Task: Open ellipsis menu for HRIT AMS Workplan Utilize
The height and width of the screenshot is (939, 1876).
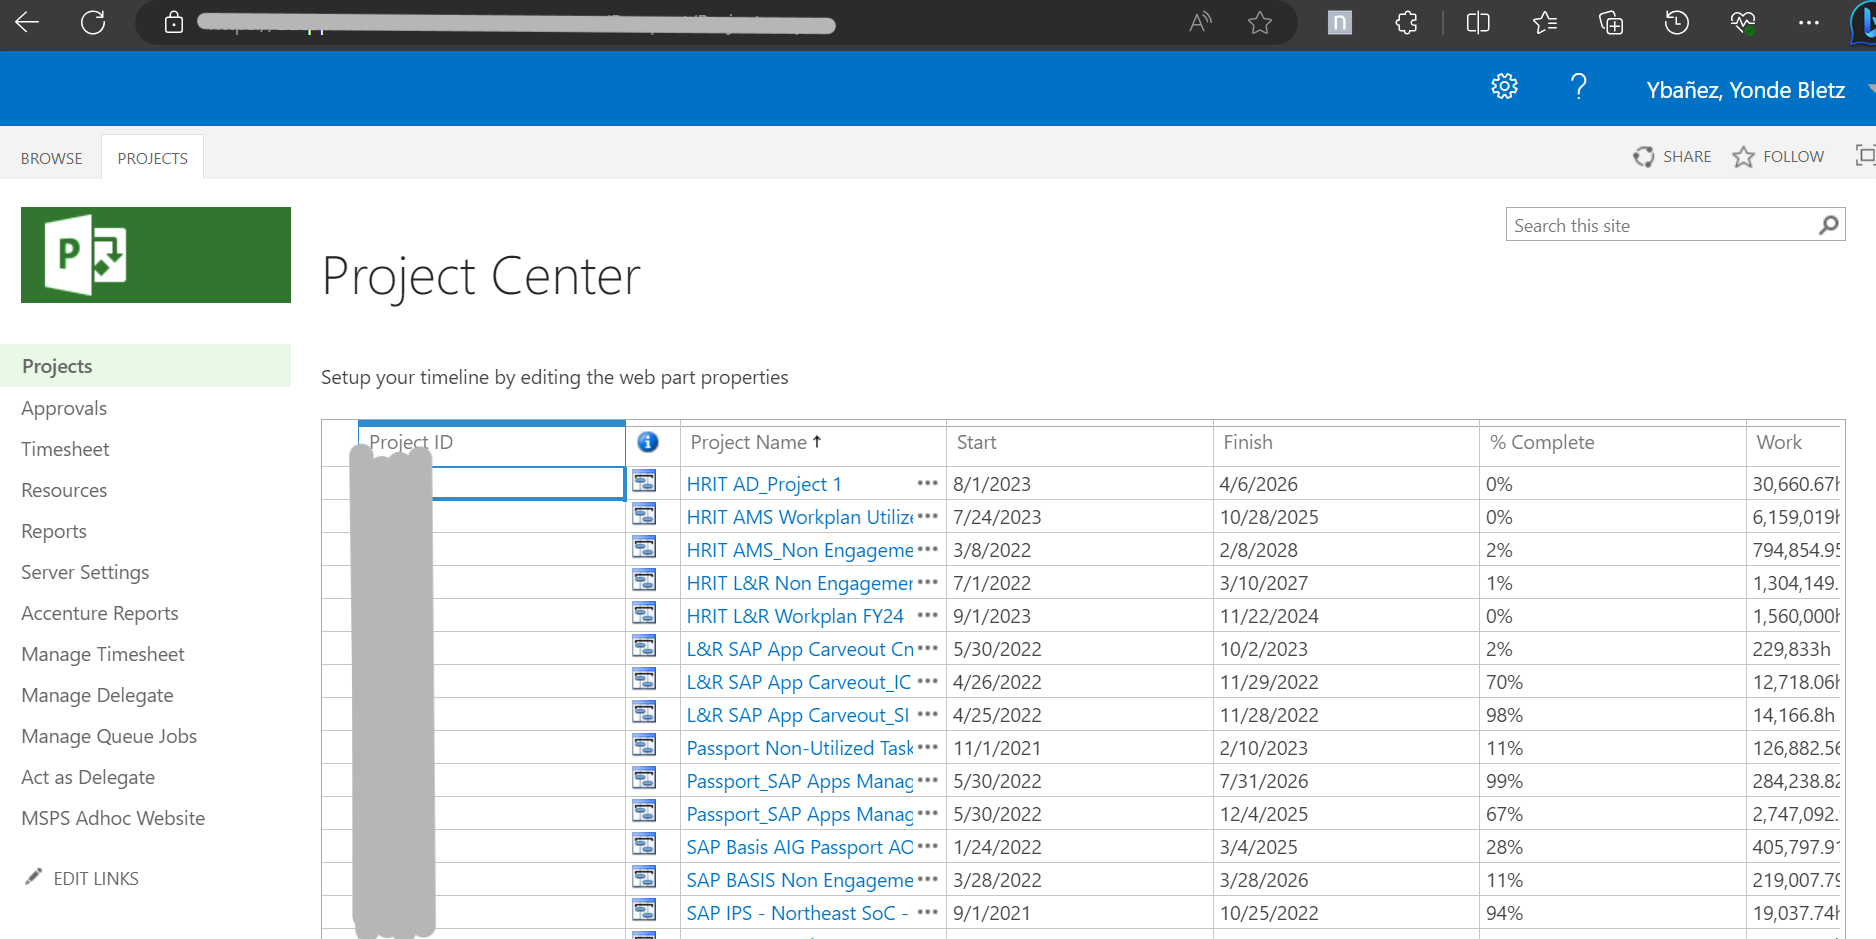Action: (x=928, y=517)
